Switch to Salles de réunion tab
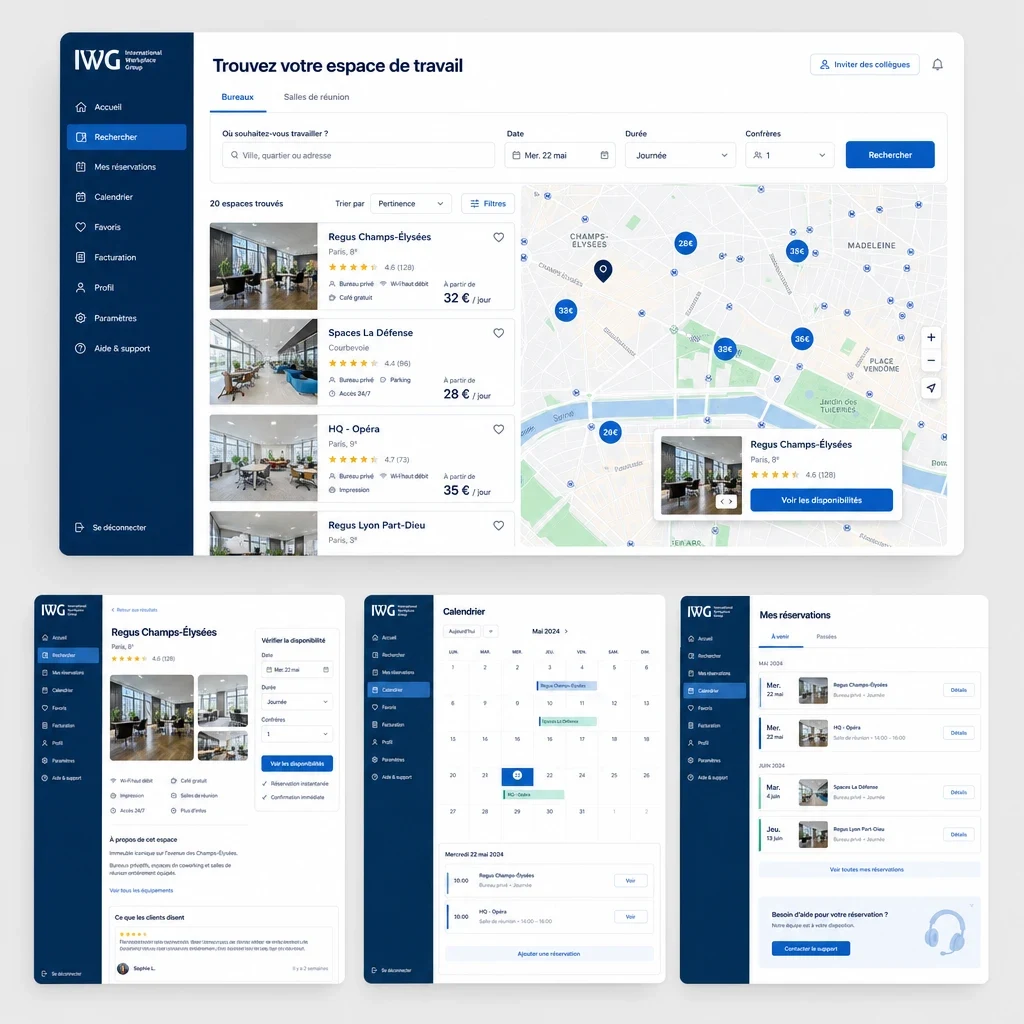The image size is (1024, 1024). point(316,97)
